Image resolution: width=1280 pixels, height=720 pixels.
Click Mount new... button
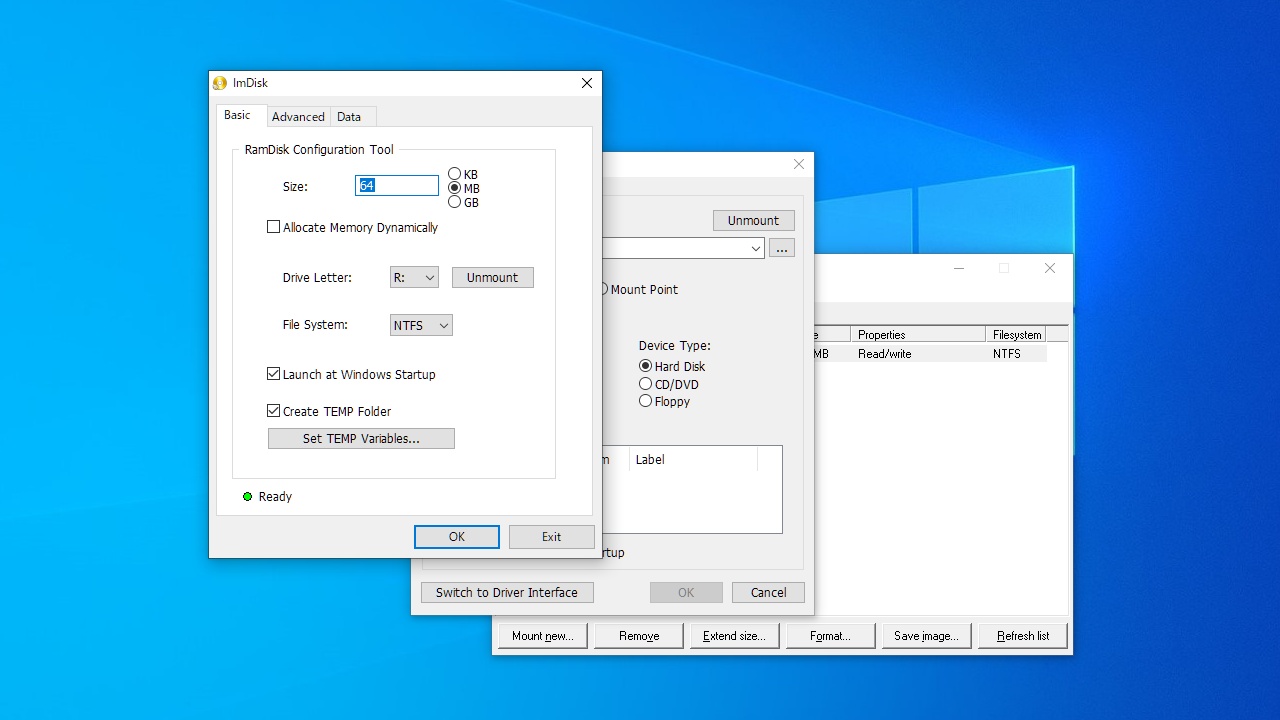[543, 636]
